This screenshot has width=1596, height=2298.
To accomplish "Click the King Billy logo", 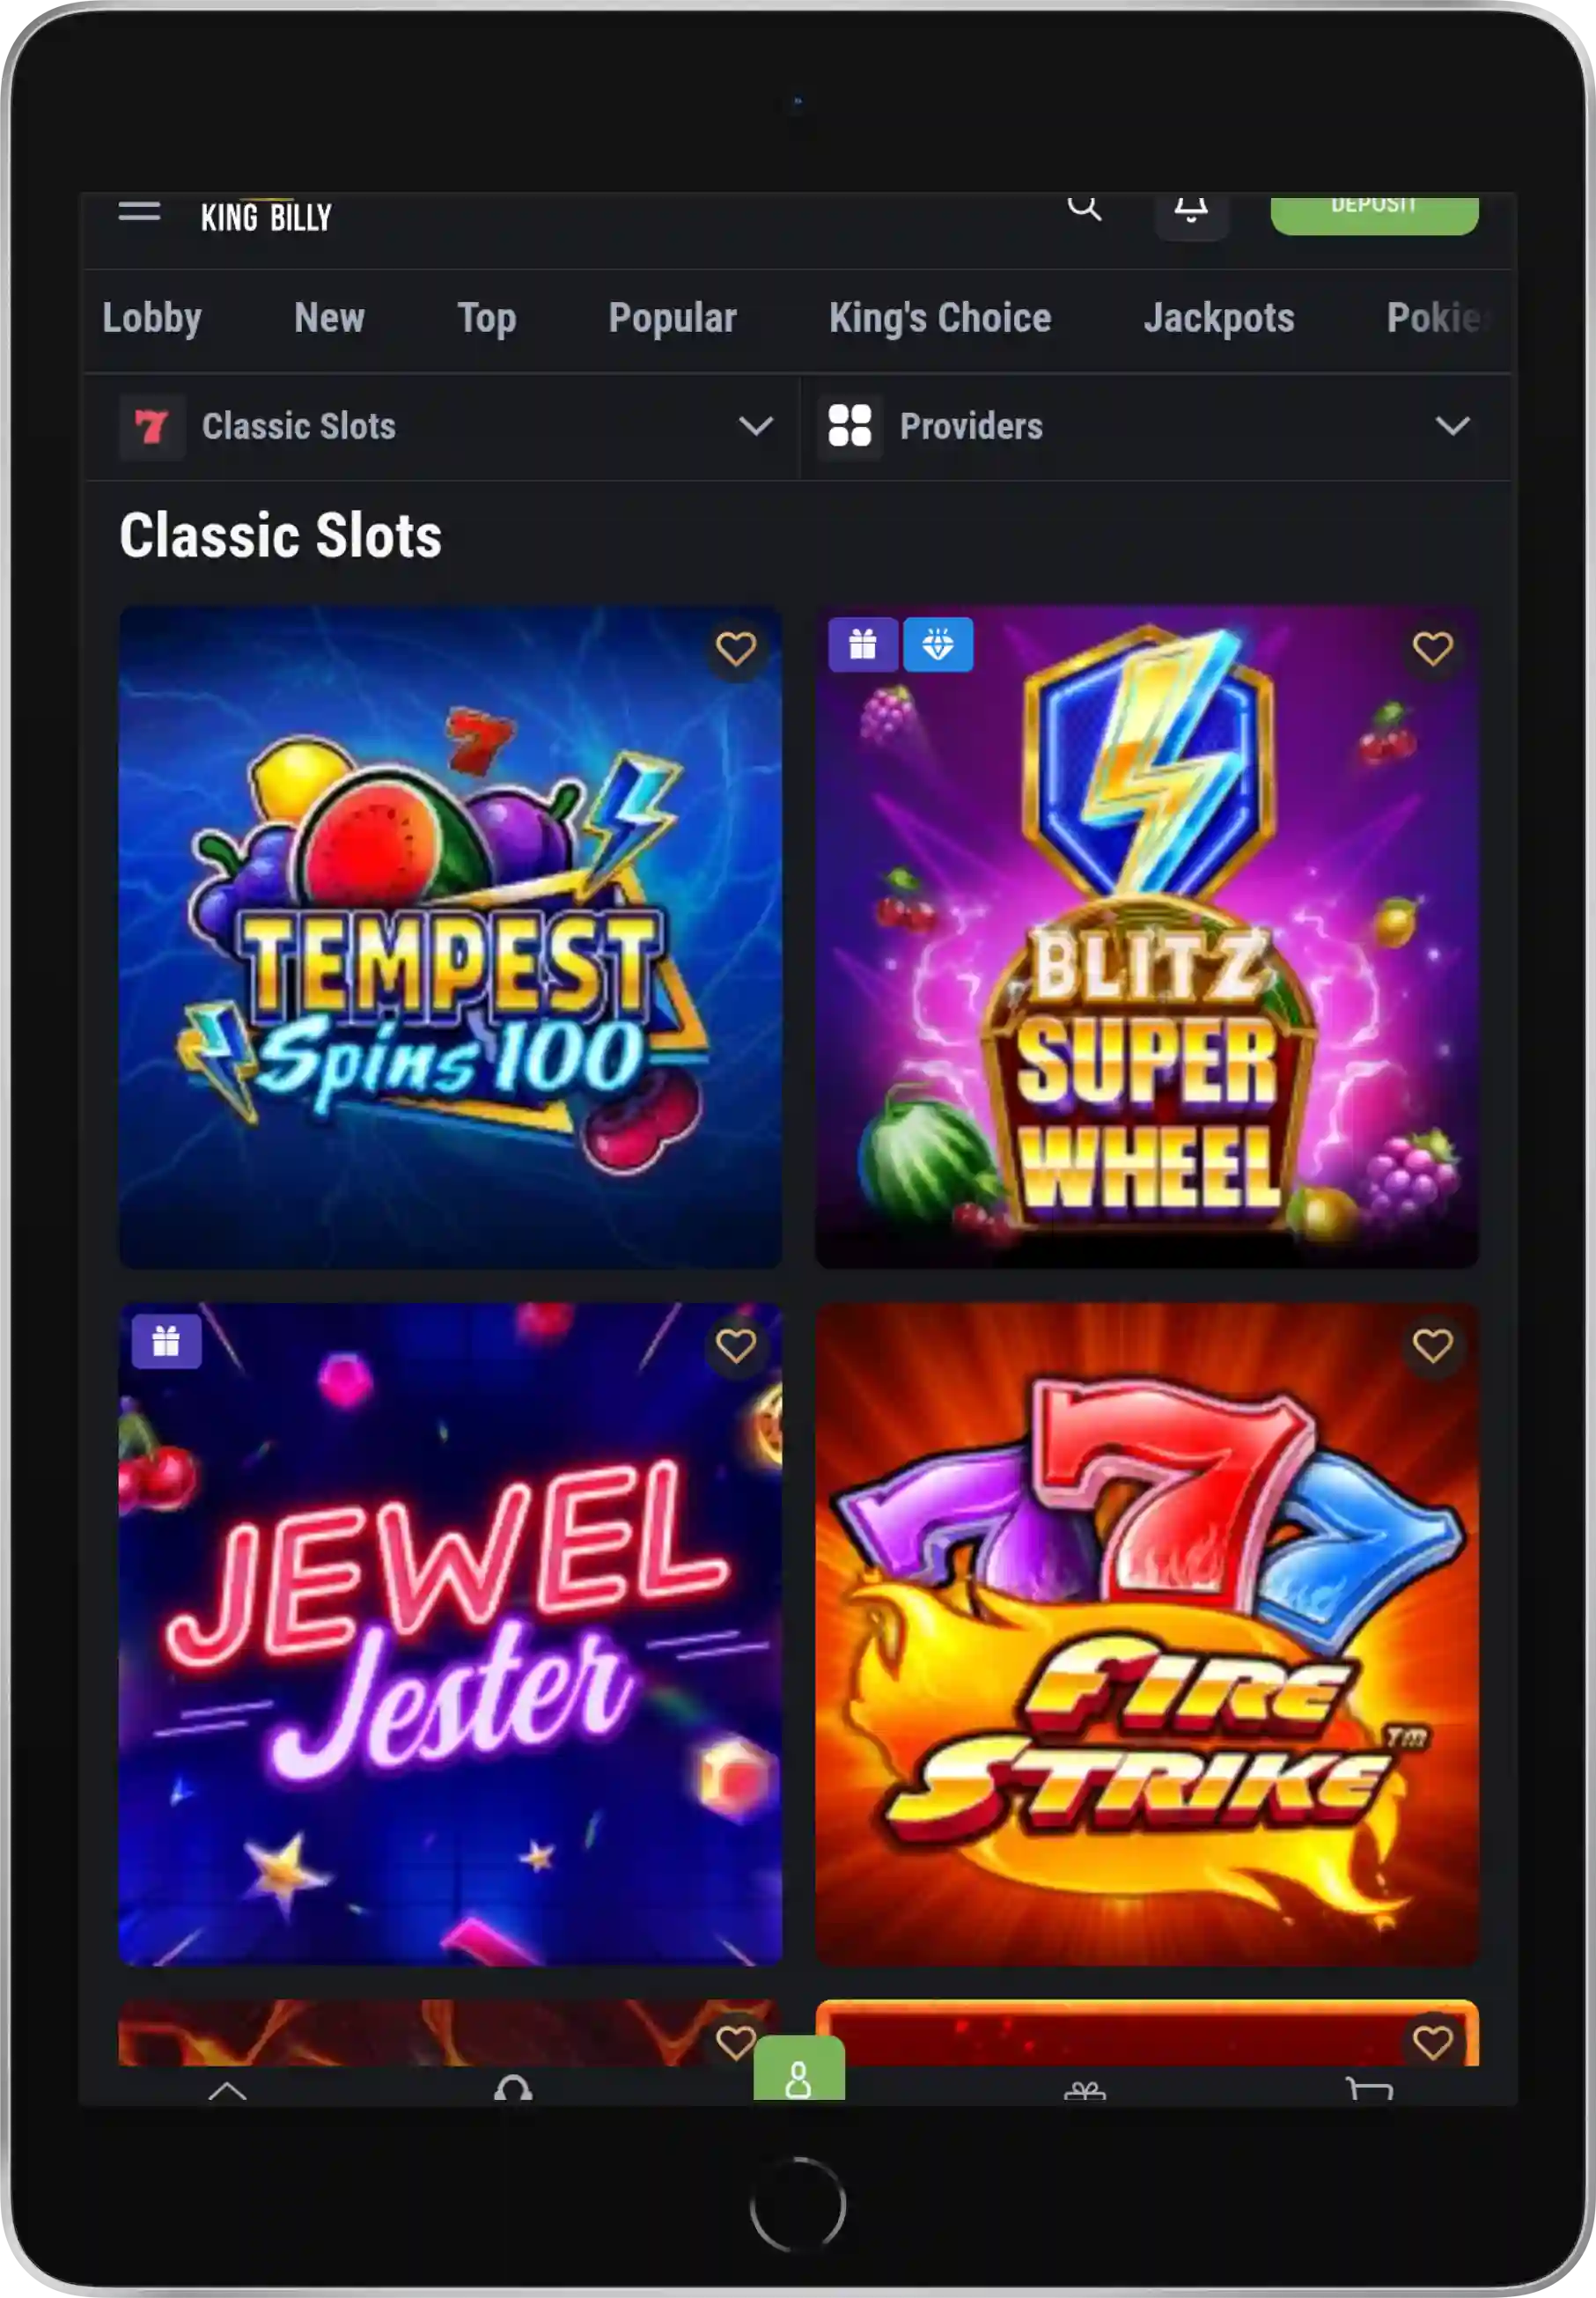I will pyautogui.click(x=266, y=217).
